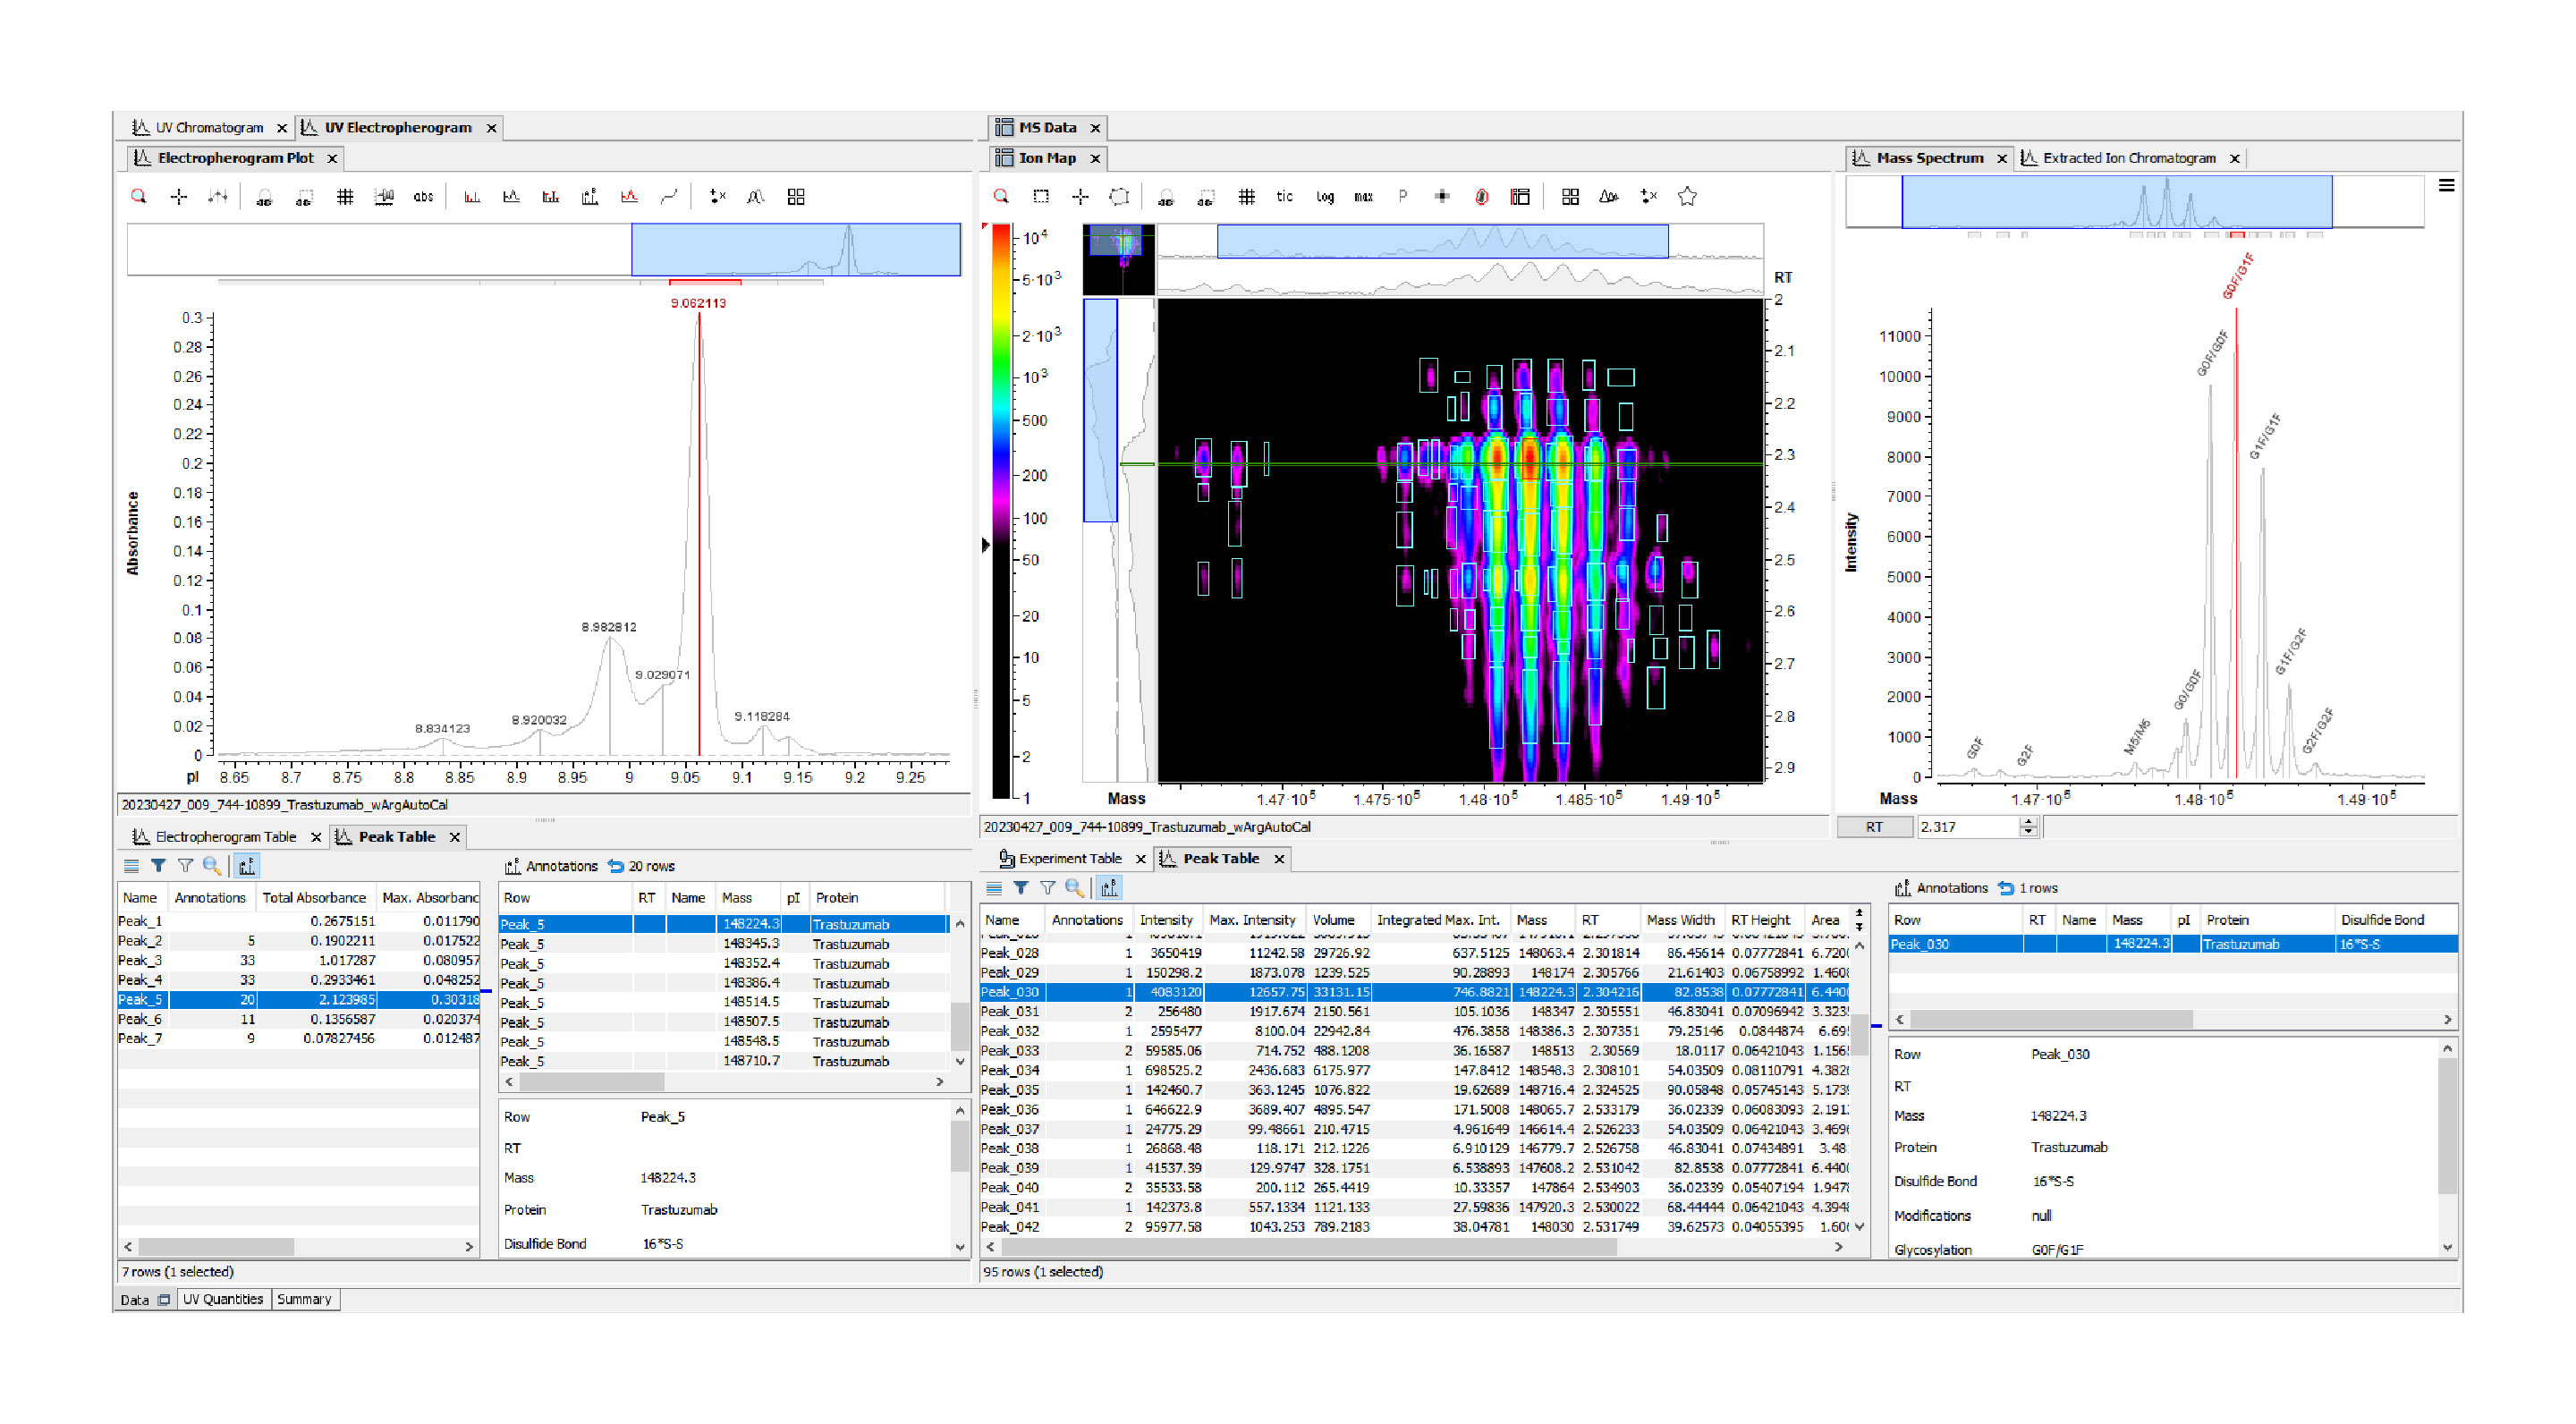This screenshot has height=1424, width=2576.
Task: Click the Ion Map thumbnail preview
Action: coord(1119,259)
